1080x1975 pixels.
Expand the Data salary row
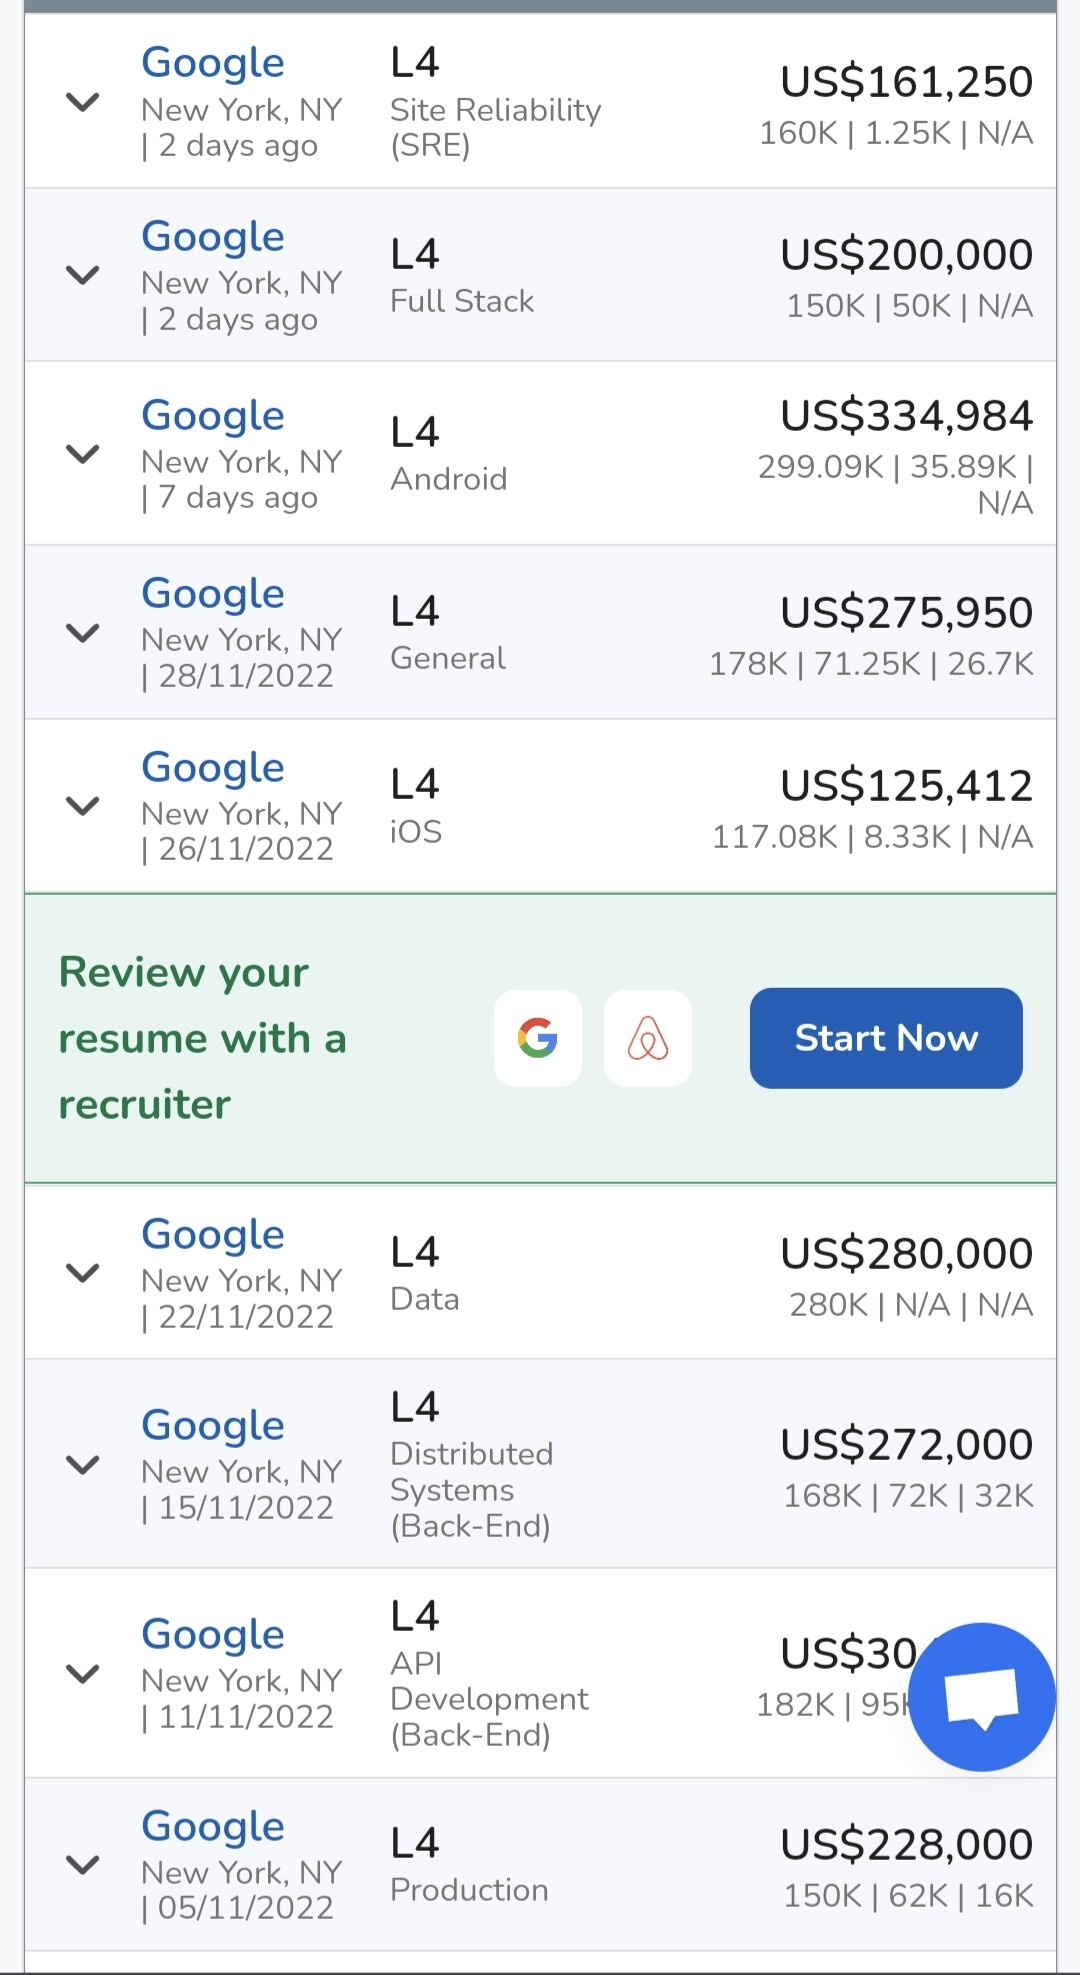(82, 1272)
